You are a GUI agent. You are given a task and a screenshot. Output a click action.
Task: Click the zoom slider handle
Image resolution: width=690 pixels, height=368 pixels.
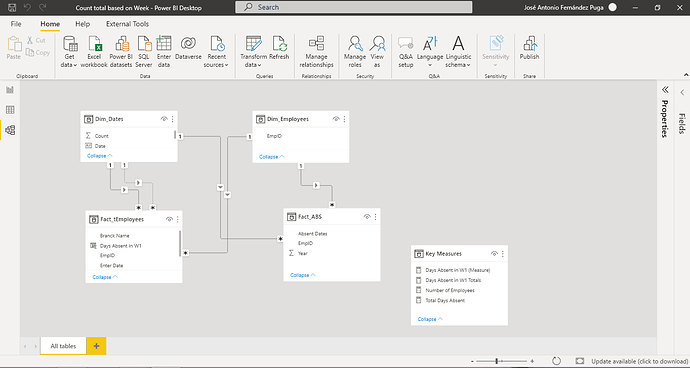click(x=497, y=361)
